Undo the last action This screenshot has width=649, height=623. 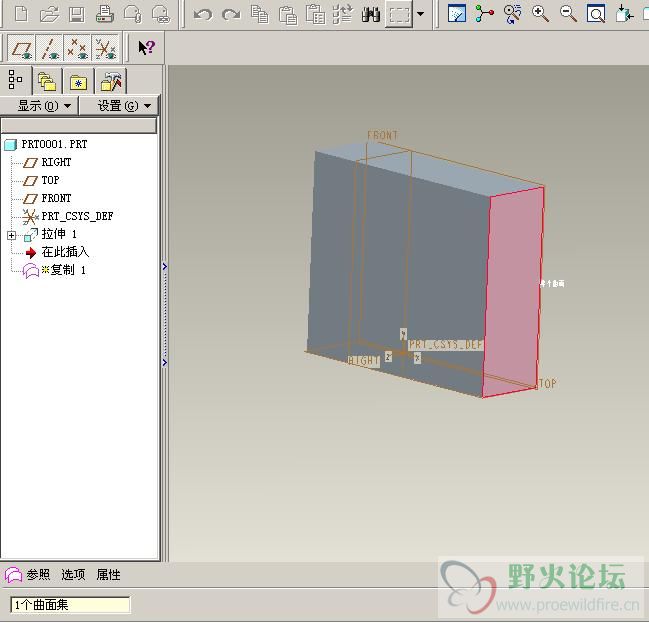coord(203,15)
